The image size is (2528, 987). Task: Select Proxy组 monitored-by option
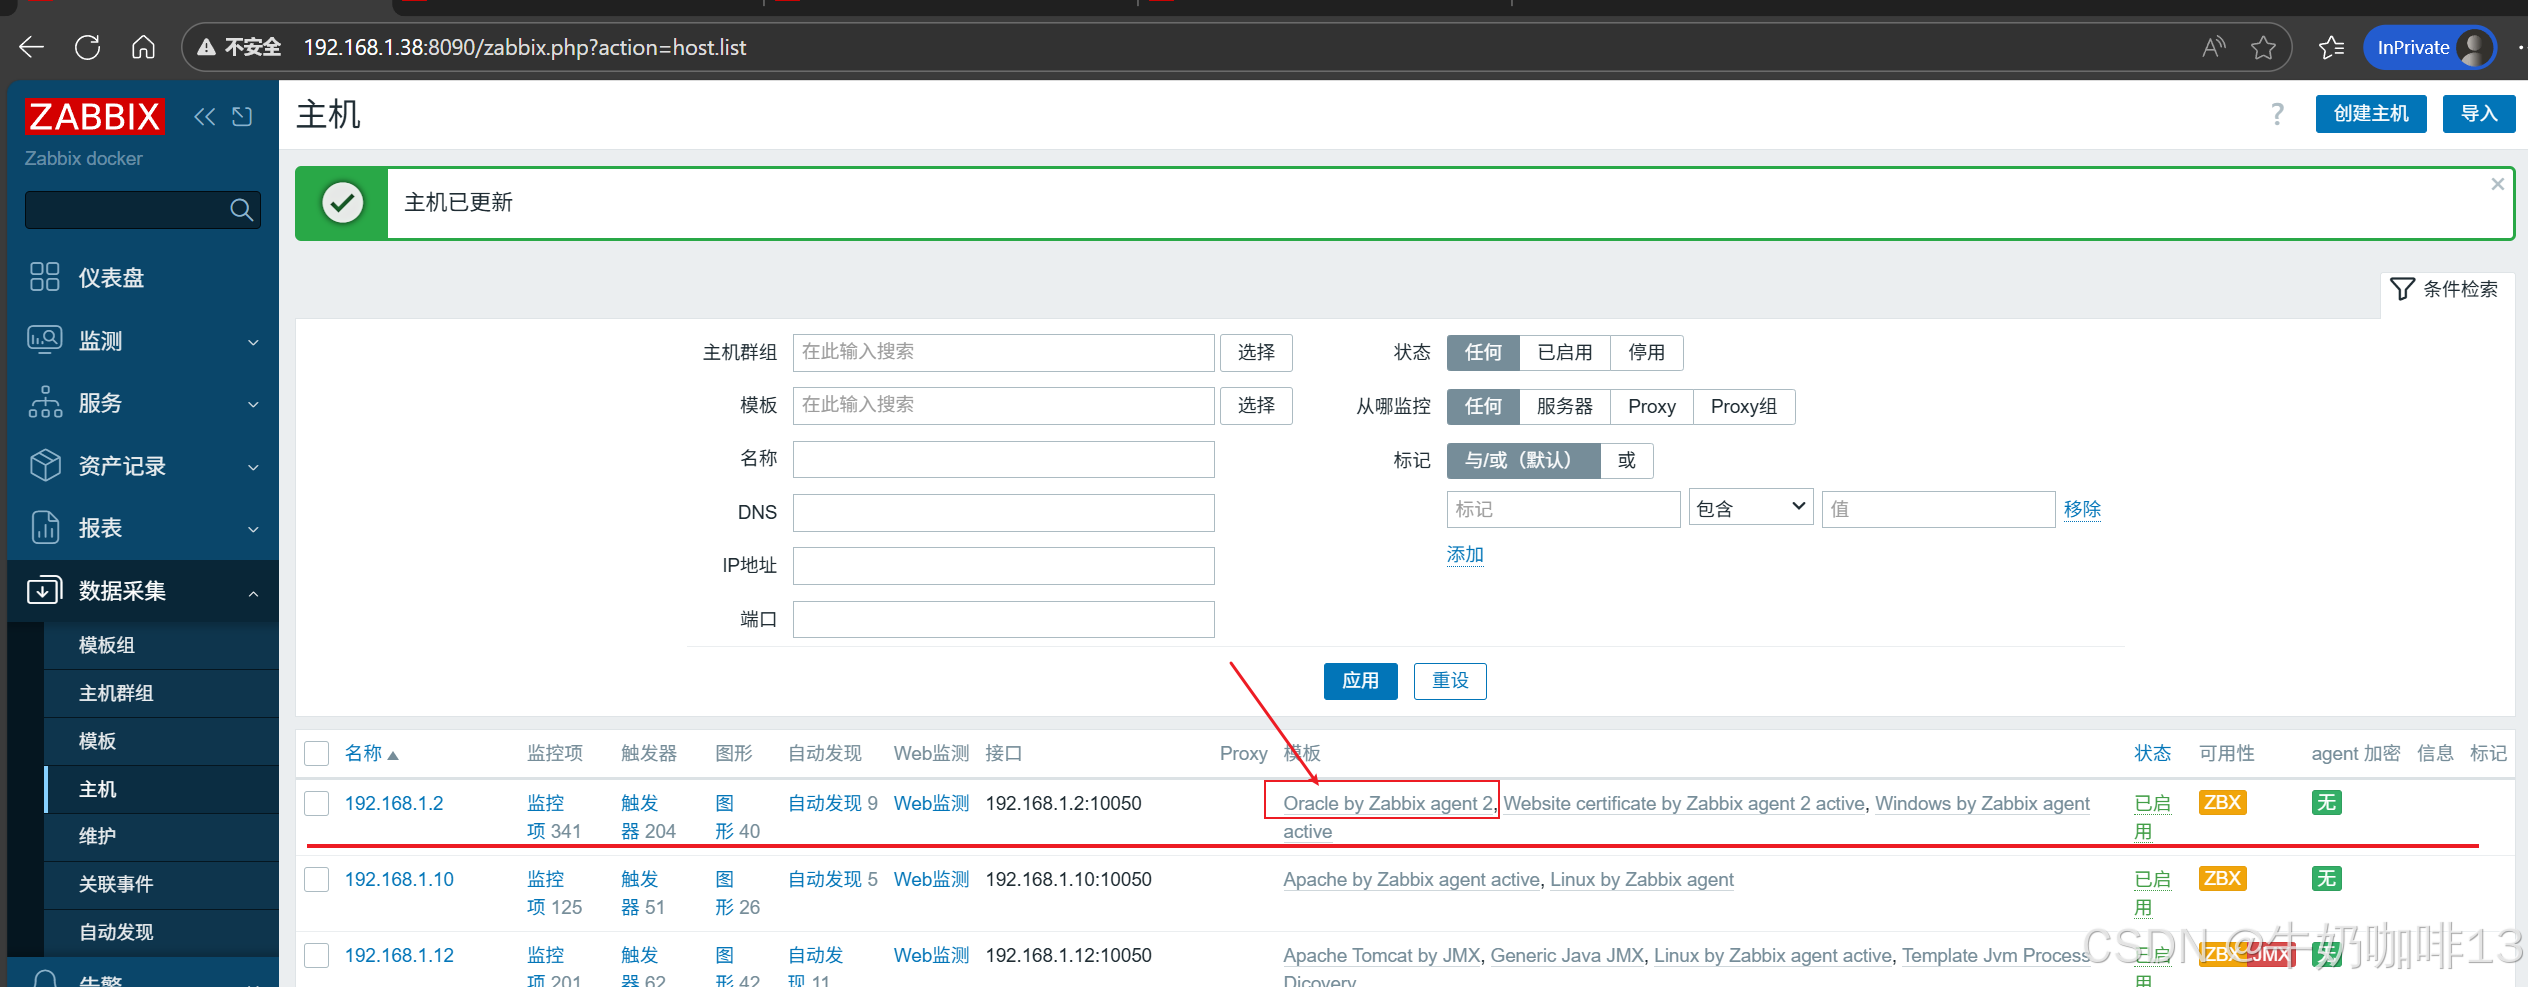click(x=1744, y=406)
